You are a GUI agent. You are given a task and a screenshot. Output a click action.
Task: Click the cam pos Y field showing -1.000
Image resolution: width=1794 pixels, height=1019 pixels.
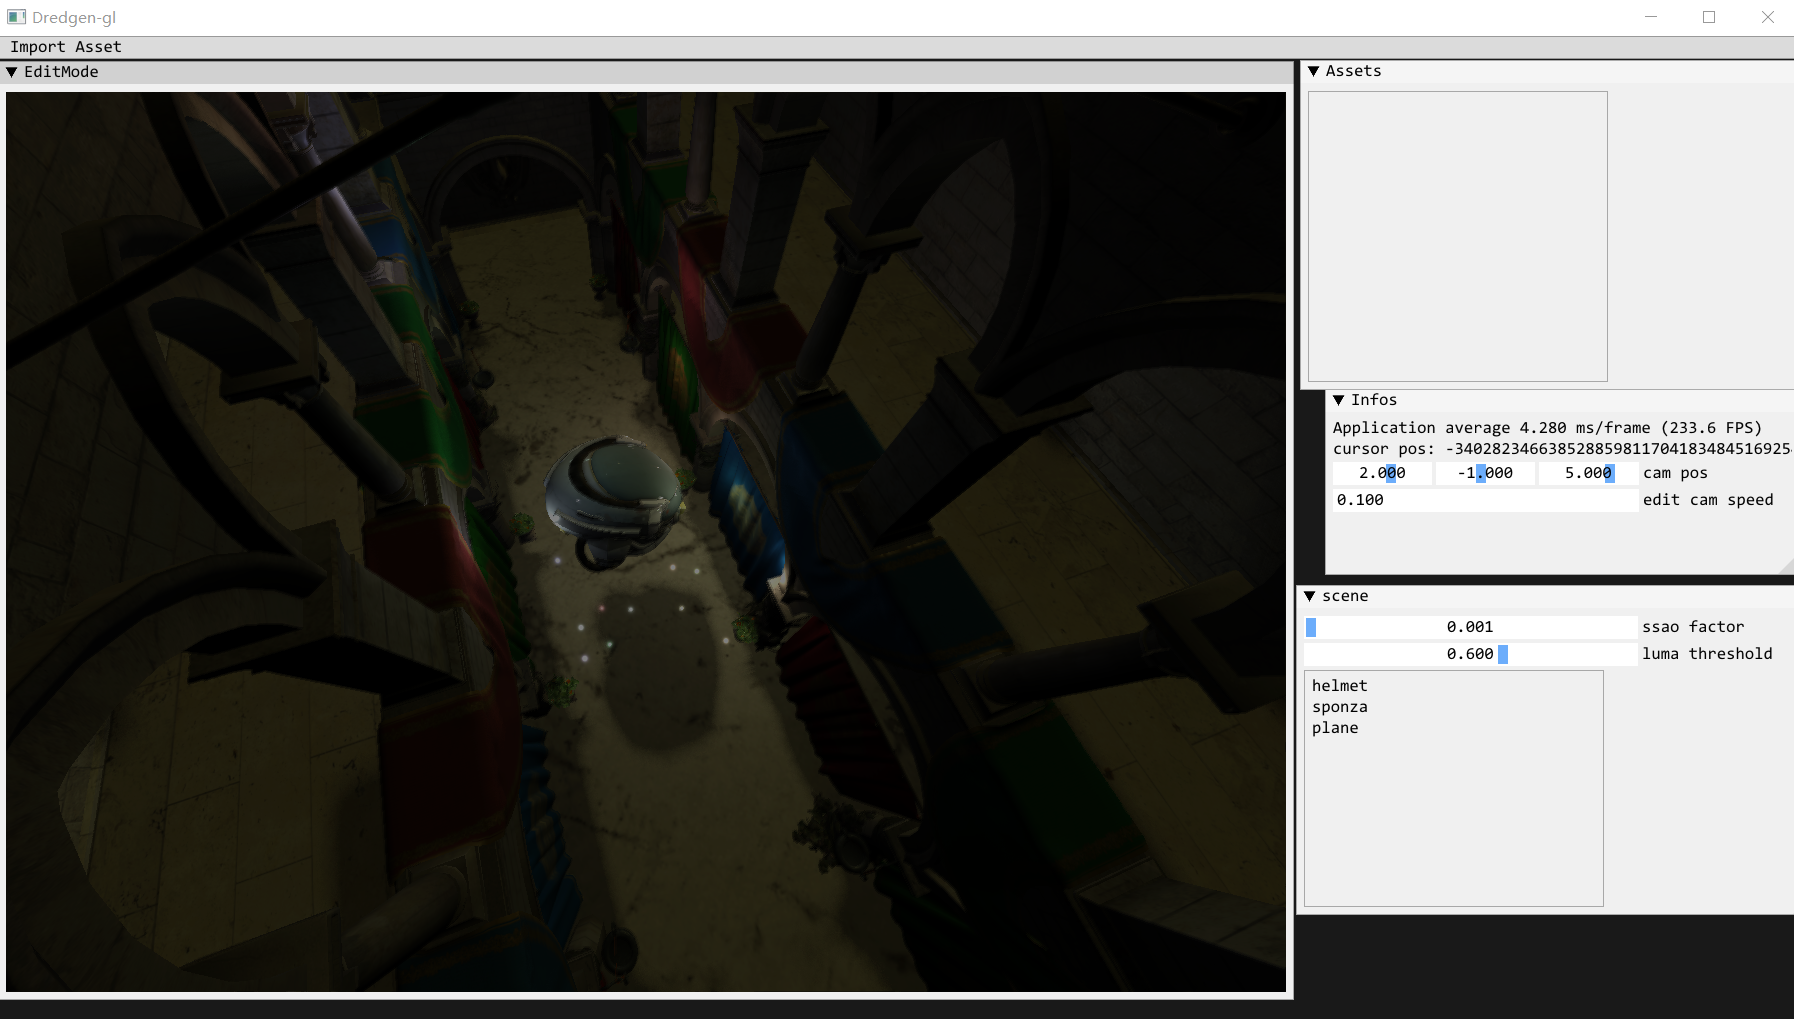pyautogui.click(x=1485, y=473)
